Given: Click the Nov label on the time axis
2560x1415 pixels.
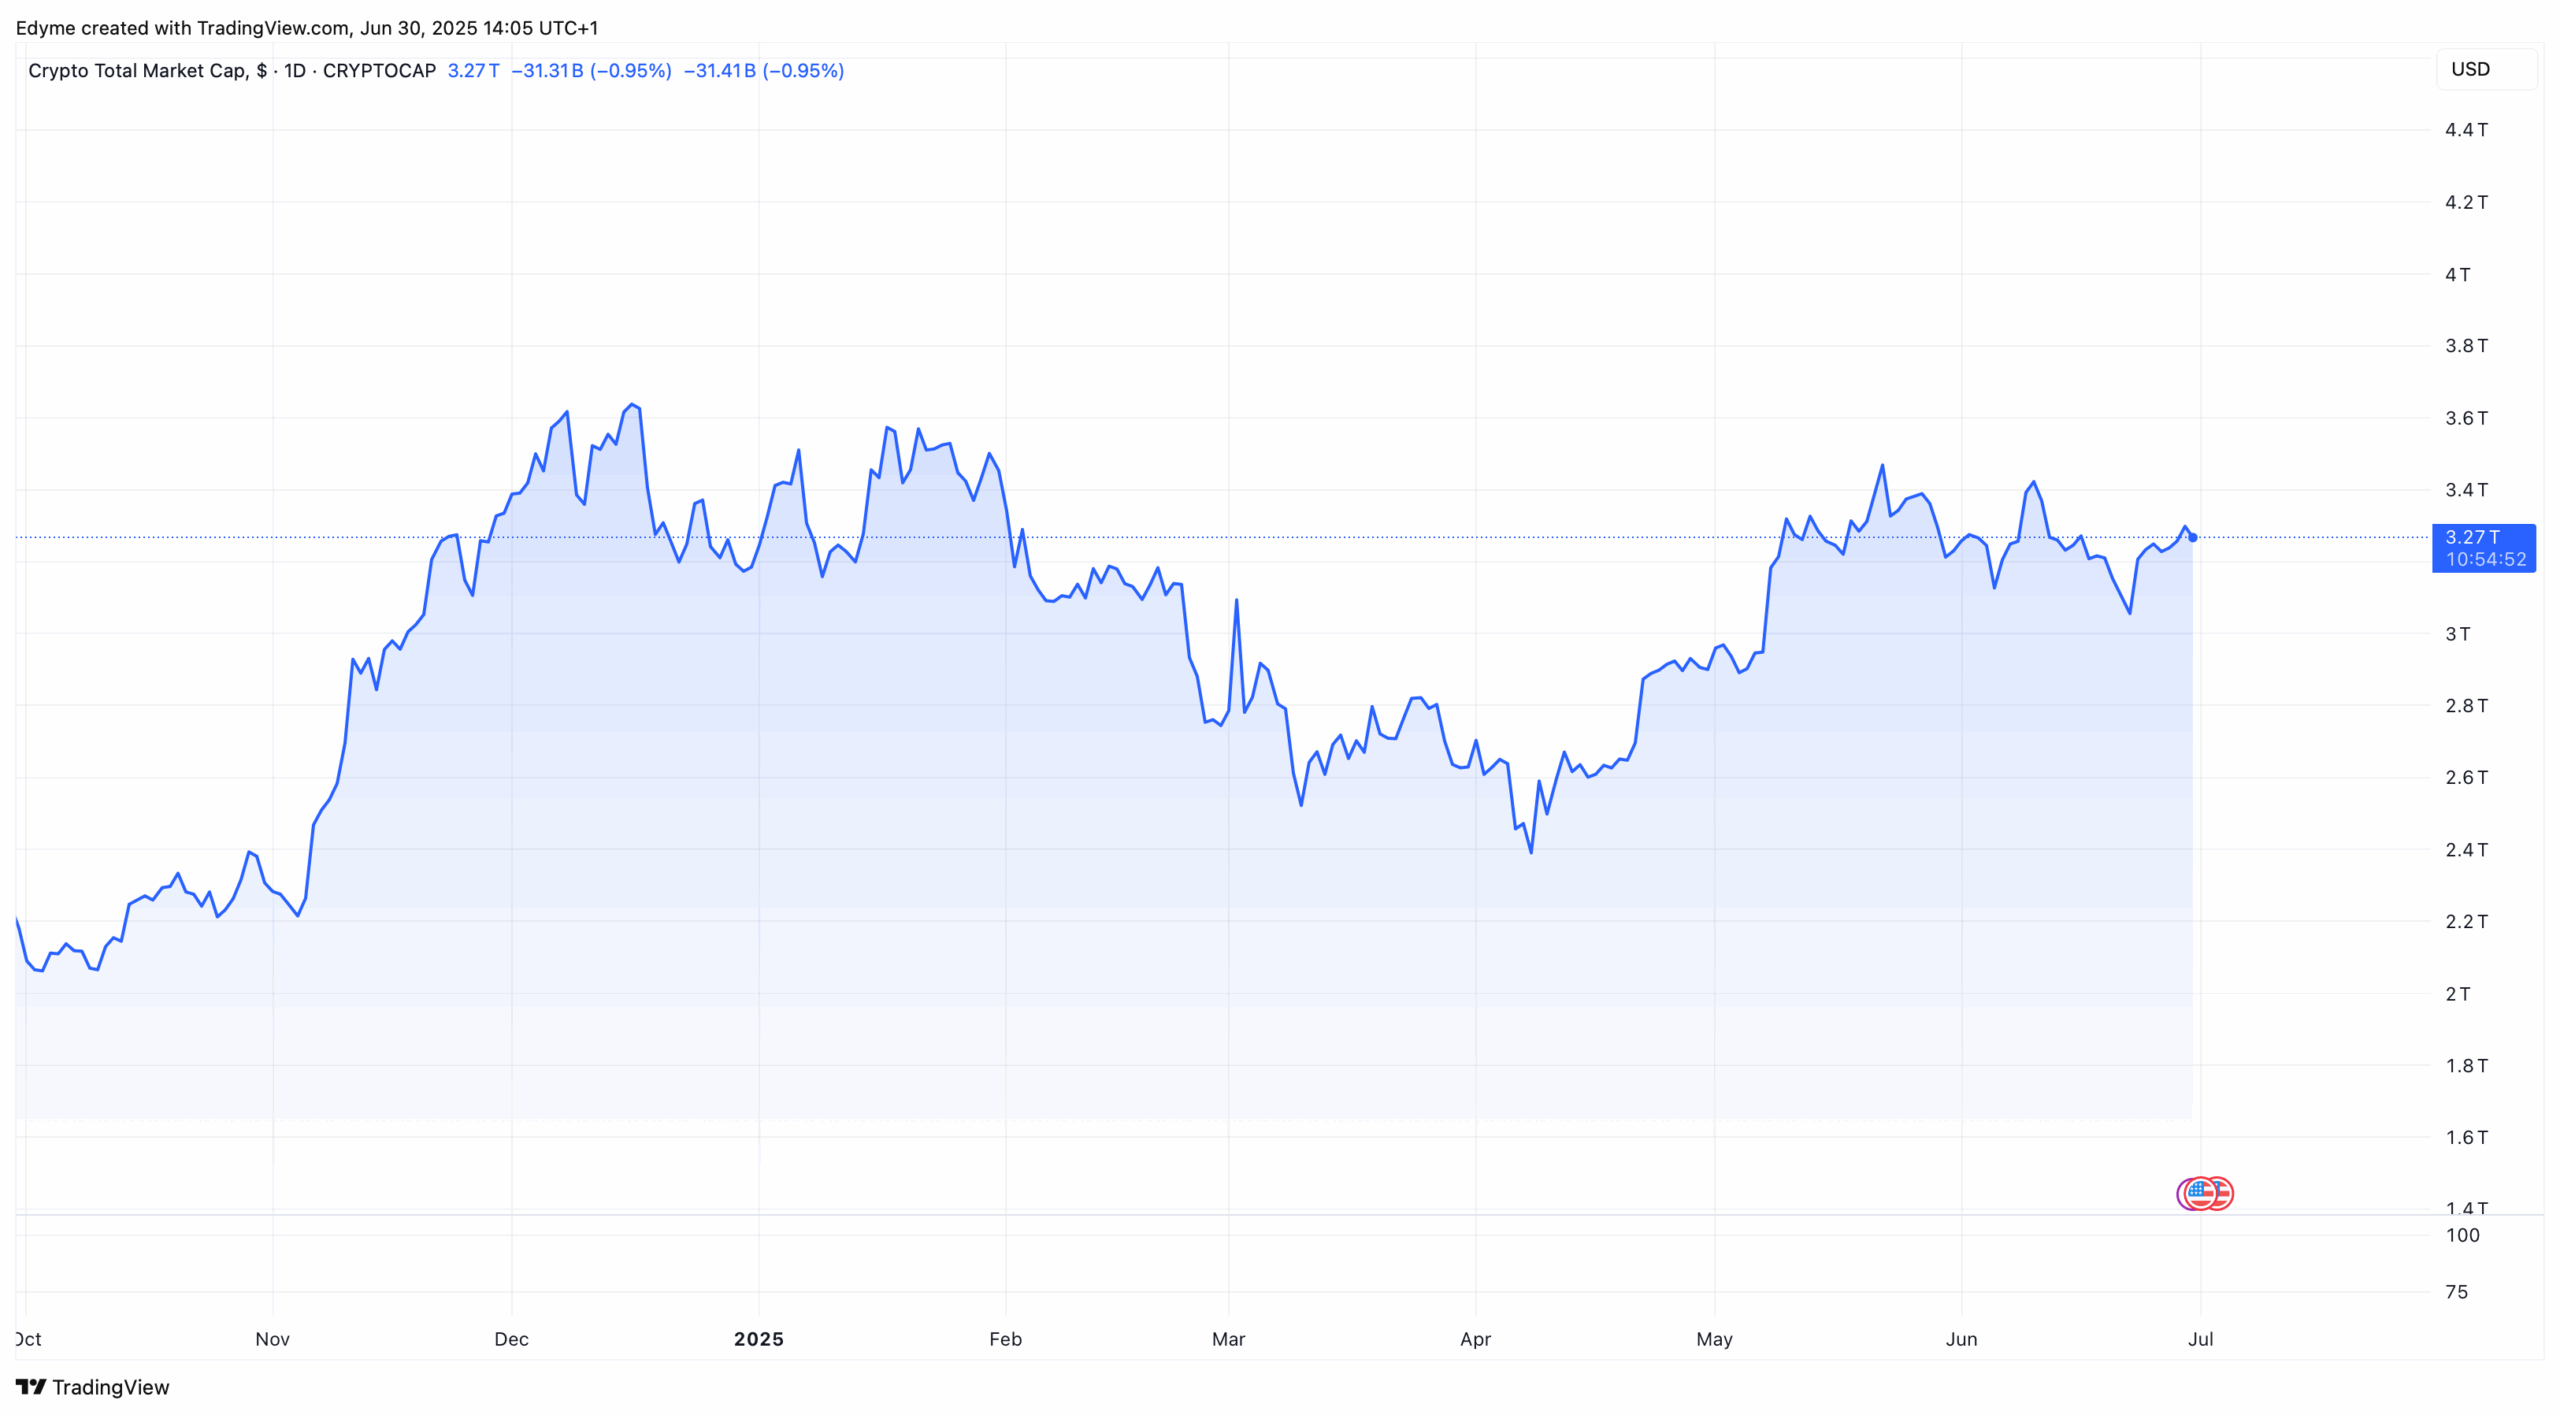Looking at the screenshot, I should click(272, 1339).
